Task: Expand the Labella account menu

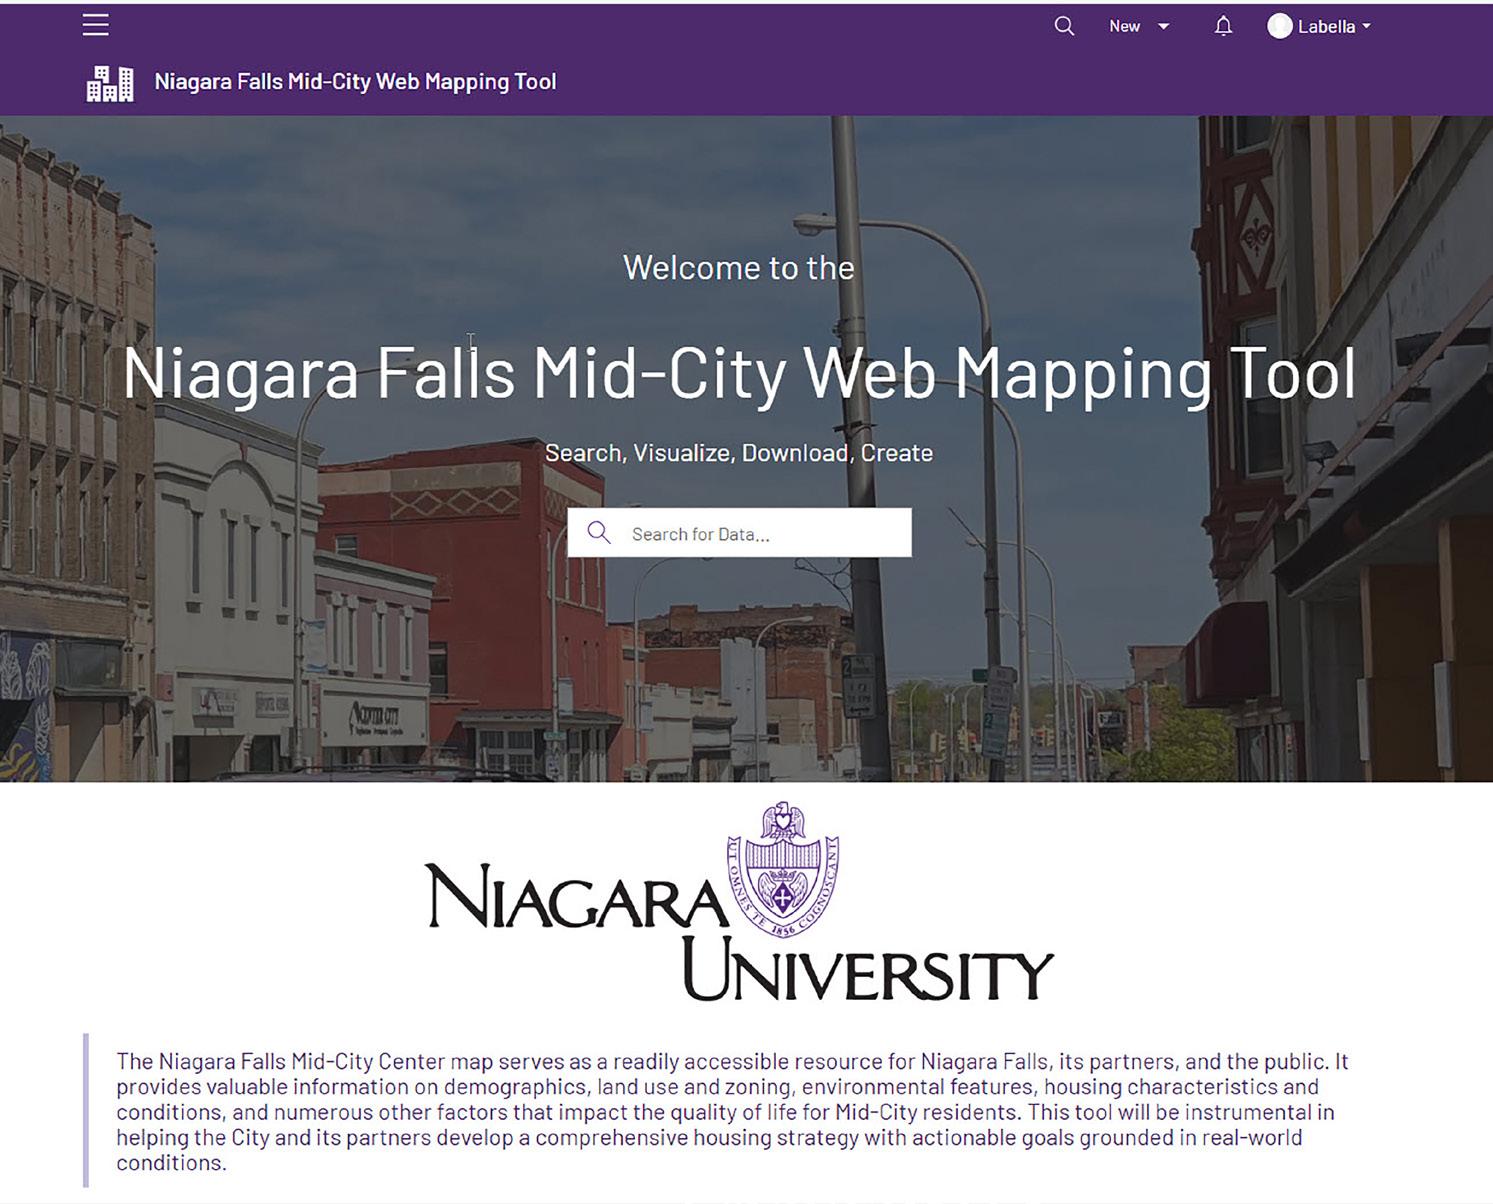Action: (x=1335, y=27)
